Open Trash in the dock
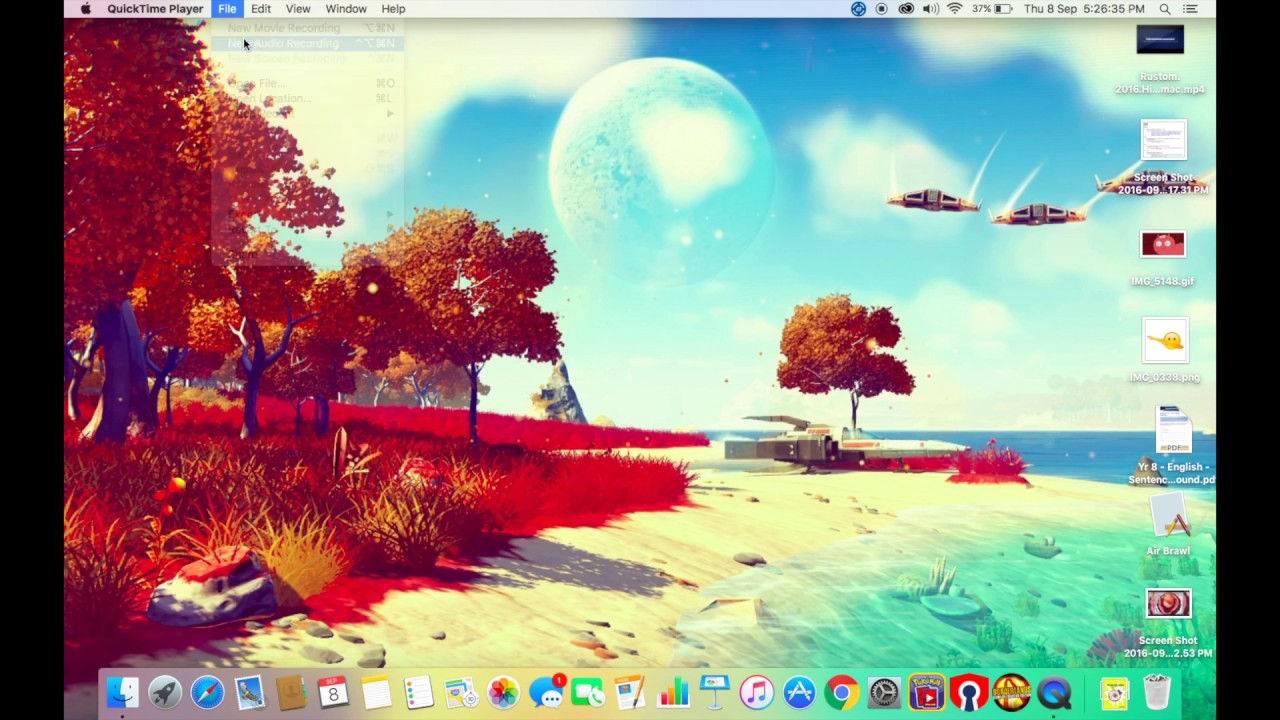This screenshot has width=1280, height=720. point(1157,692)
